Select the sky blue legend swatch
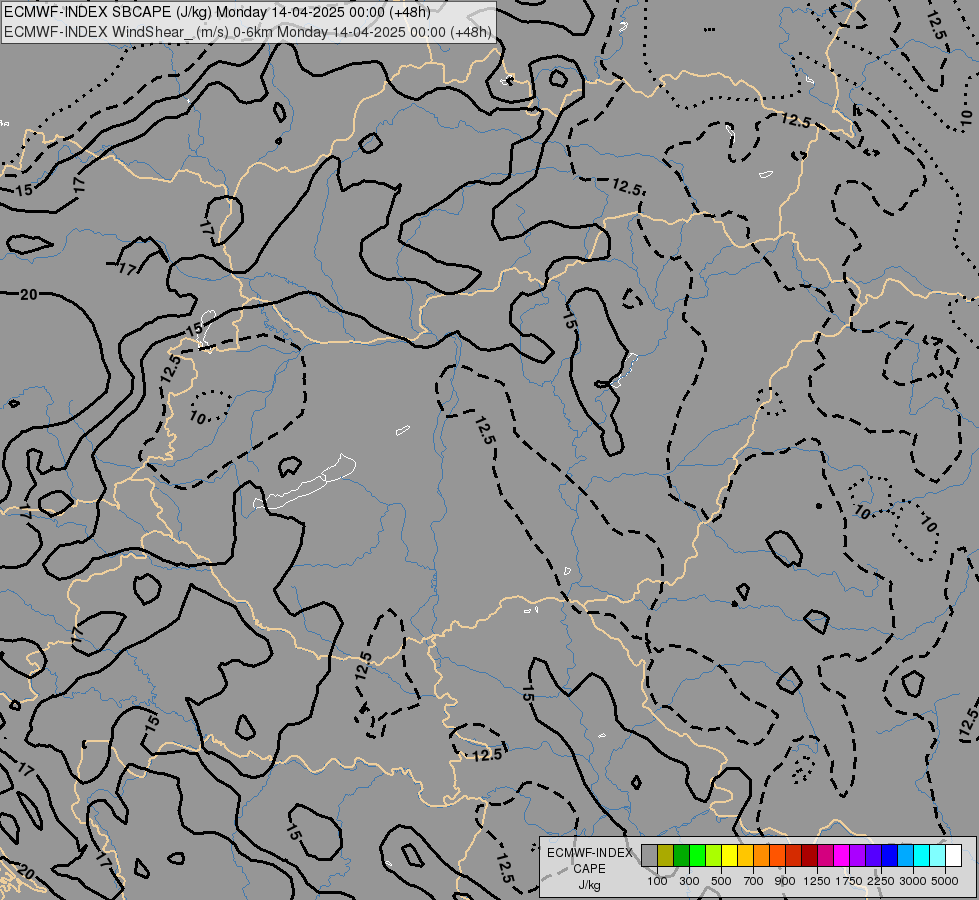This screenshot has height=900, width=979. coord(906,855)
